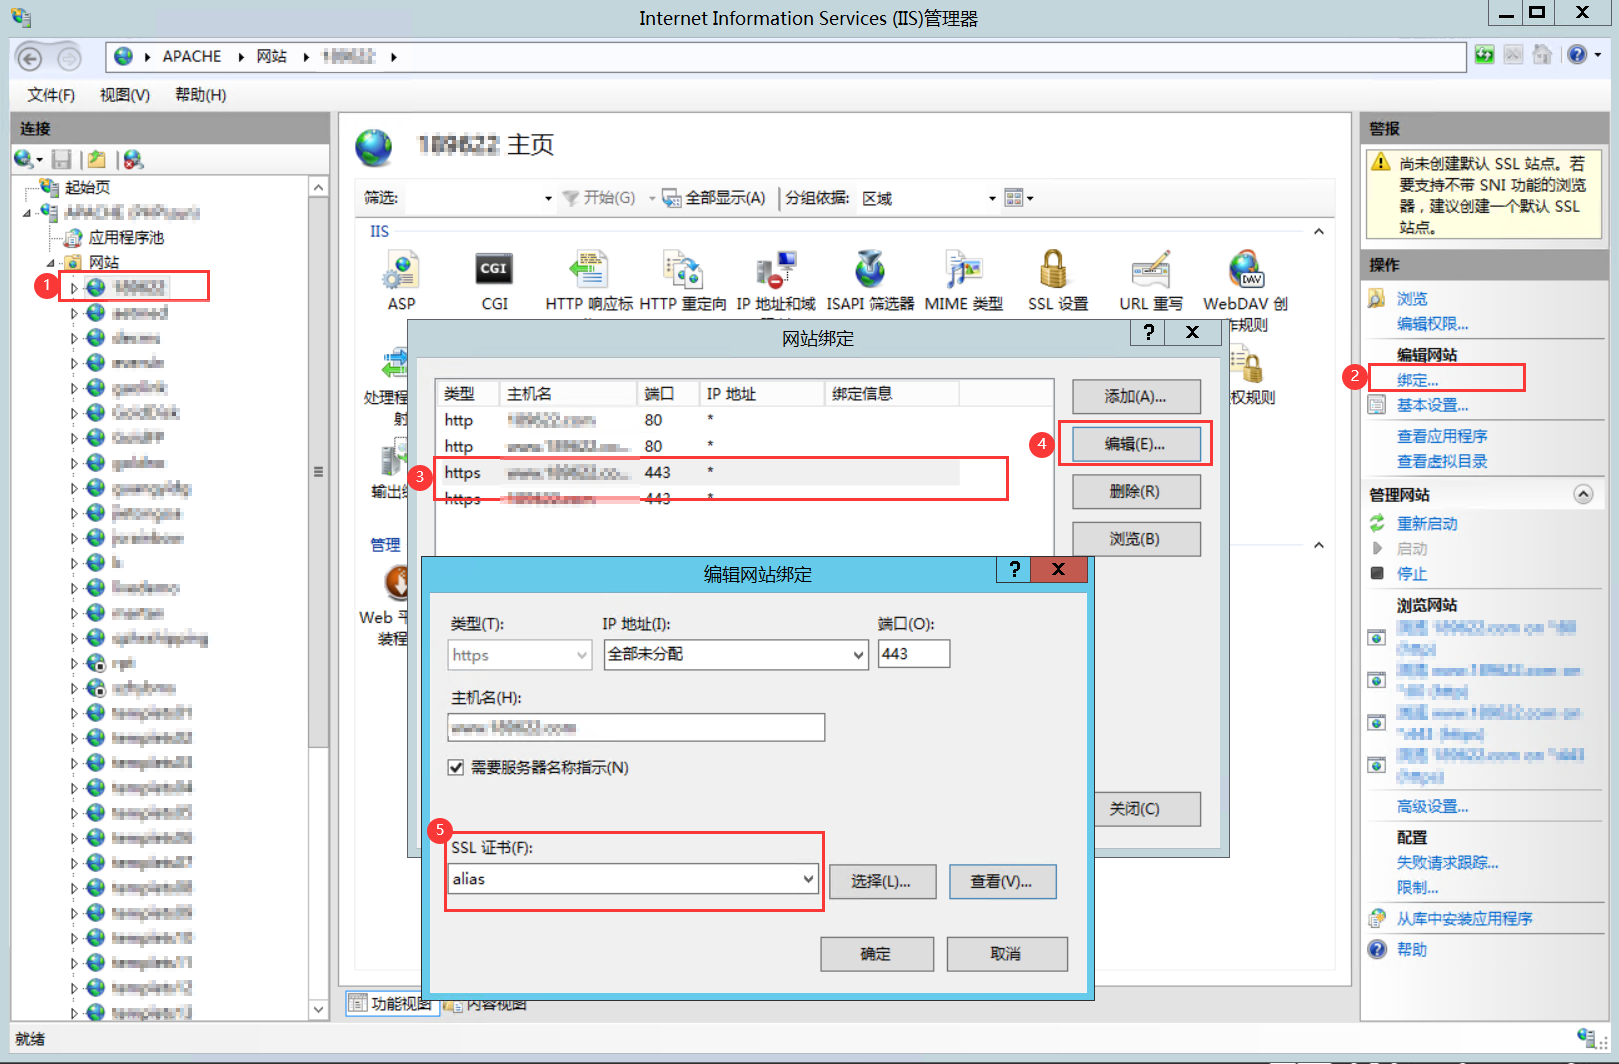Open the SSL certificate dropdown showing alias

[633, 879]
